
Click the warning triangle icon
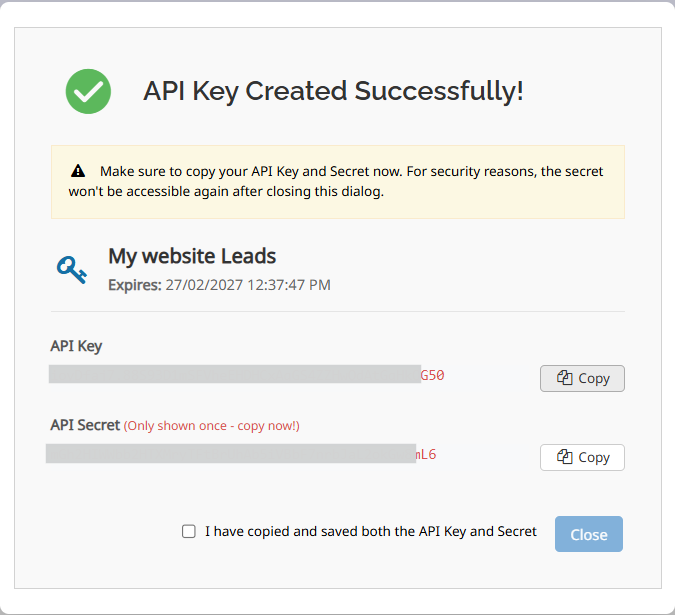point(78,172)
